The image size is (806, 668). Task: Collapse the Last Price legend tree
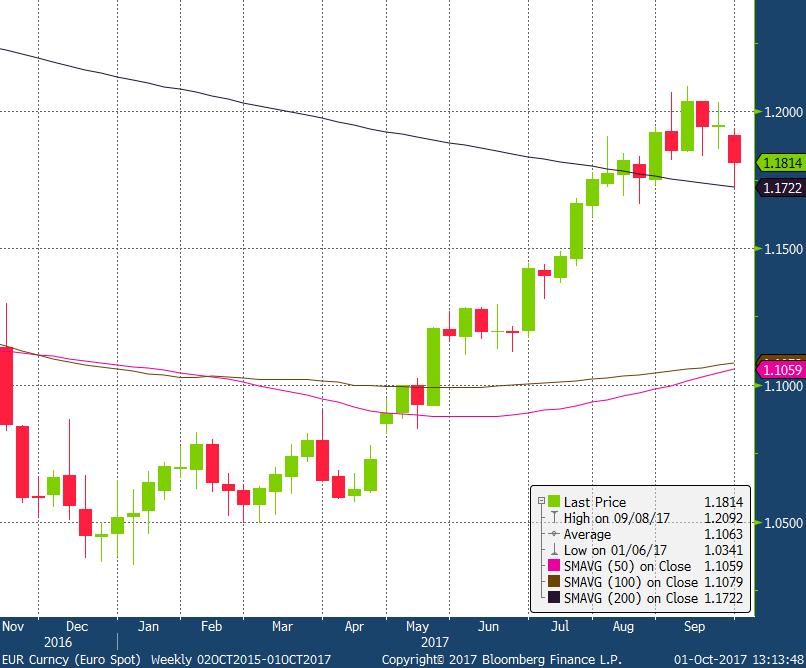click(x=539, y=502)
